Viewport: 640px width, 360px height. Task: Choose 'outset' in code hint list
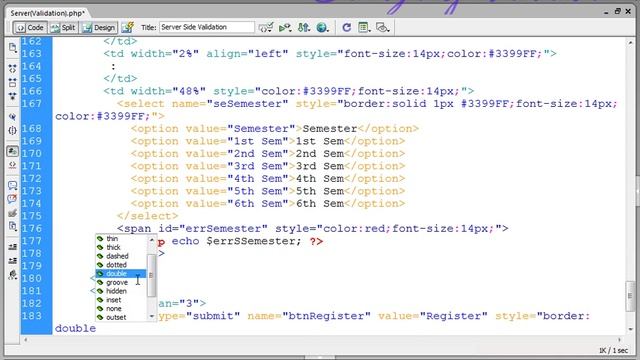click(121, 318)
